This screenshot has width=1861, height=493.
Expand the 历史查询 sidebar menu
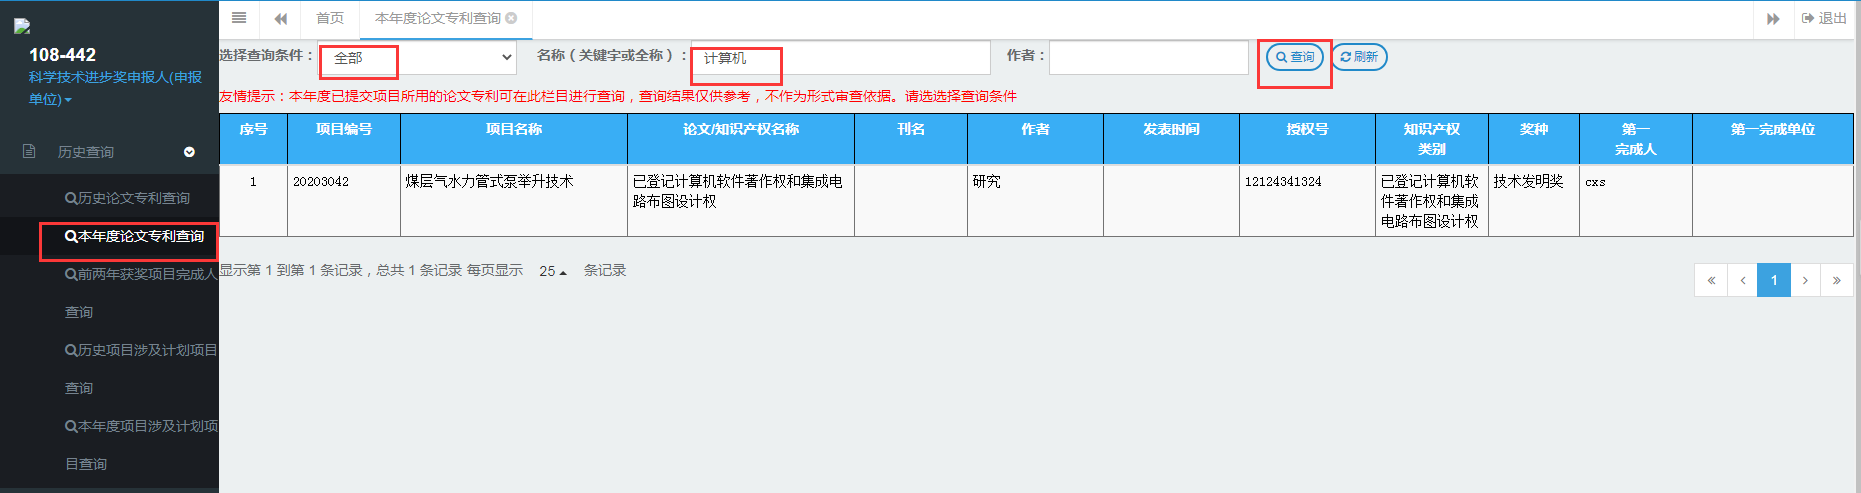click(109, 152)
